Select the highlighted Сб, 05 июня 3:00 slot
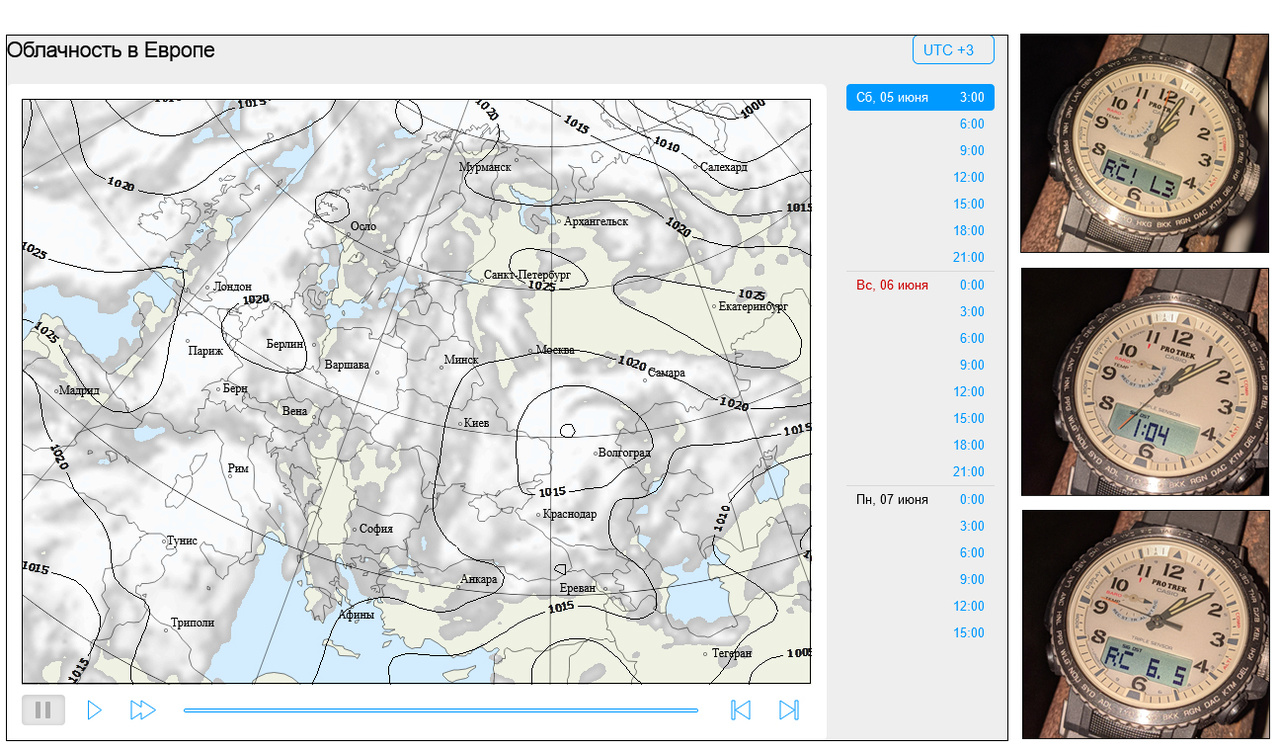 920,98
